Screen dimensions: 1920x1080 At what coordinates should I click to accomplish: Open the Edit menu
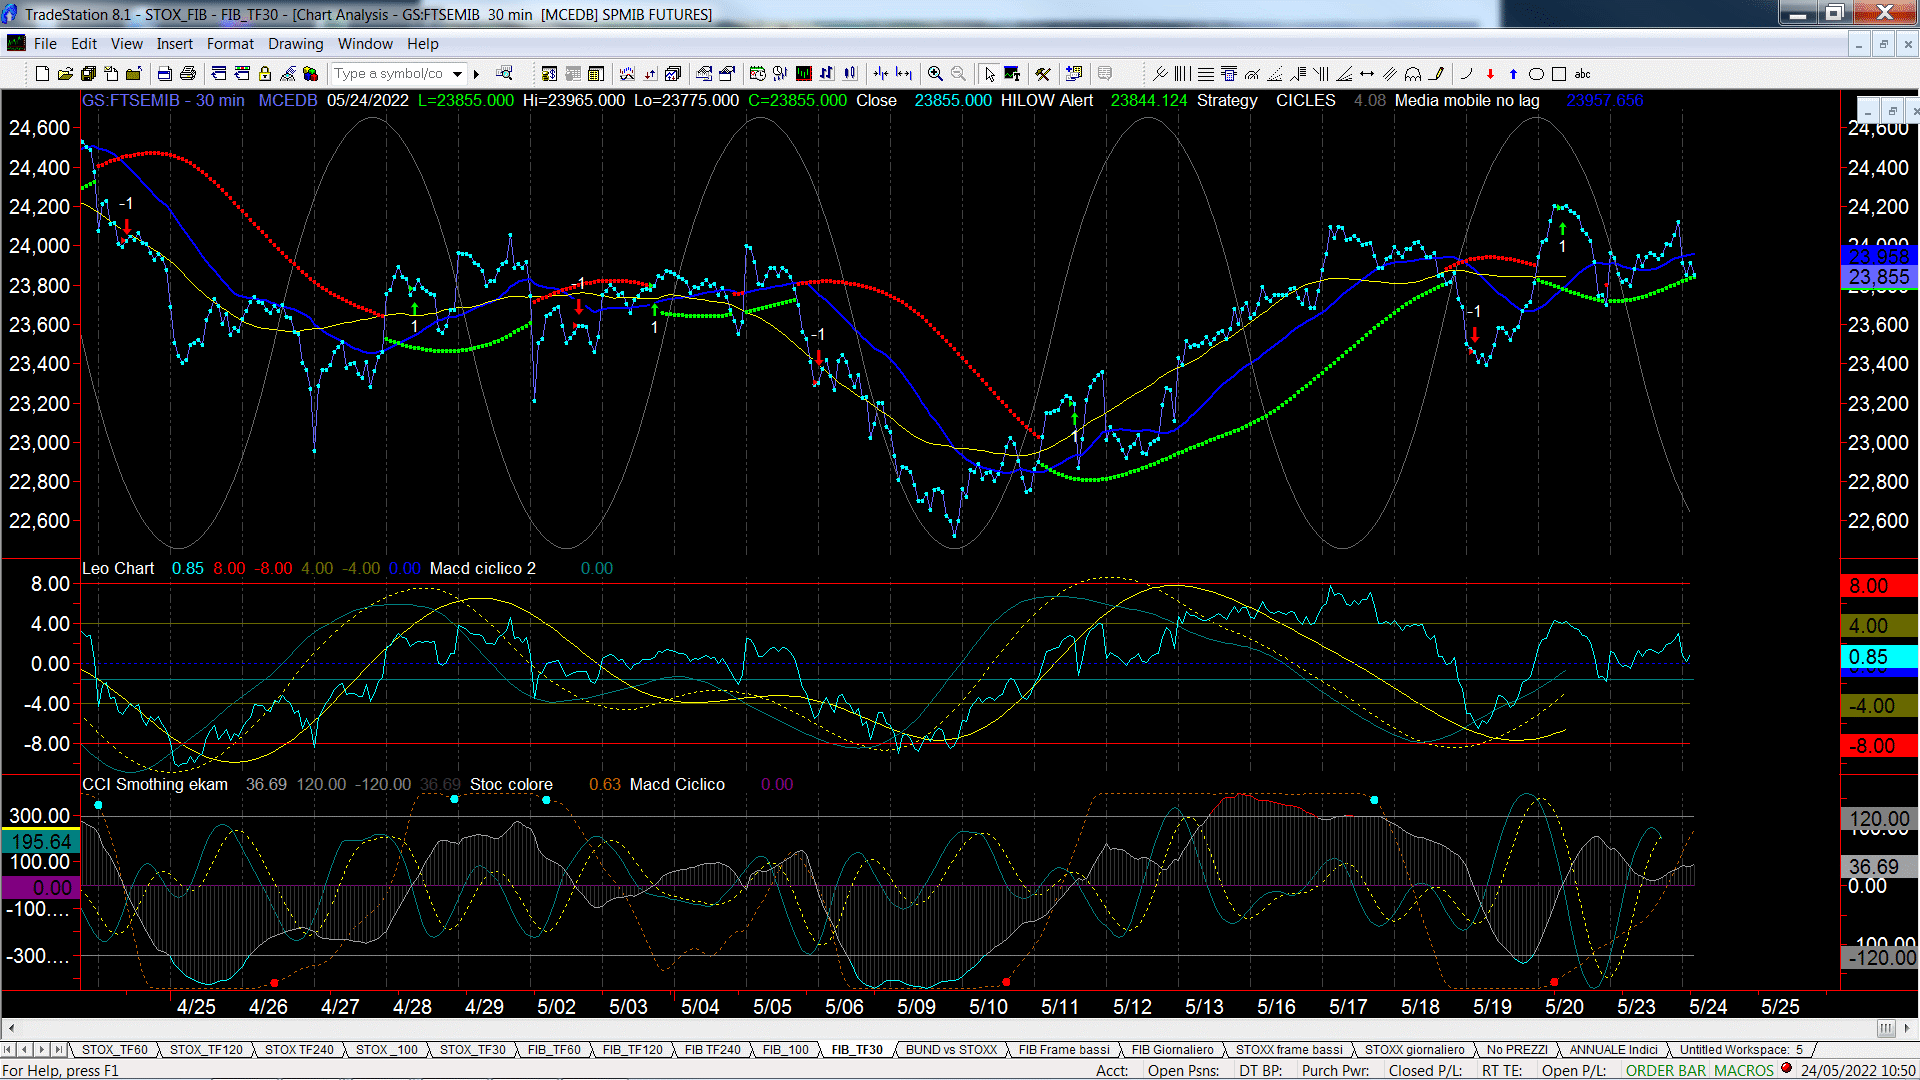click(84, 44)
